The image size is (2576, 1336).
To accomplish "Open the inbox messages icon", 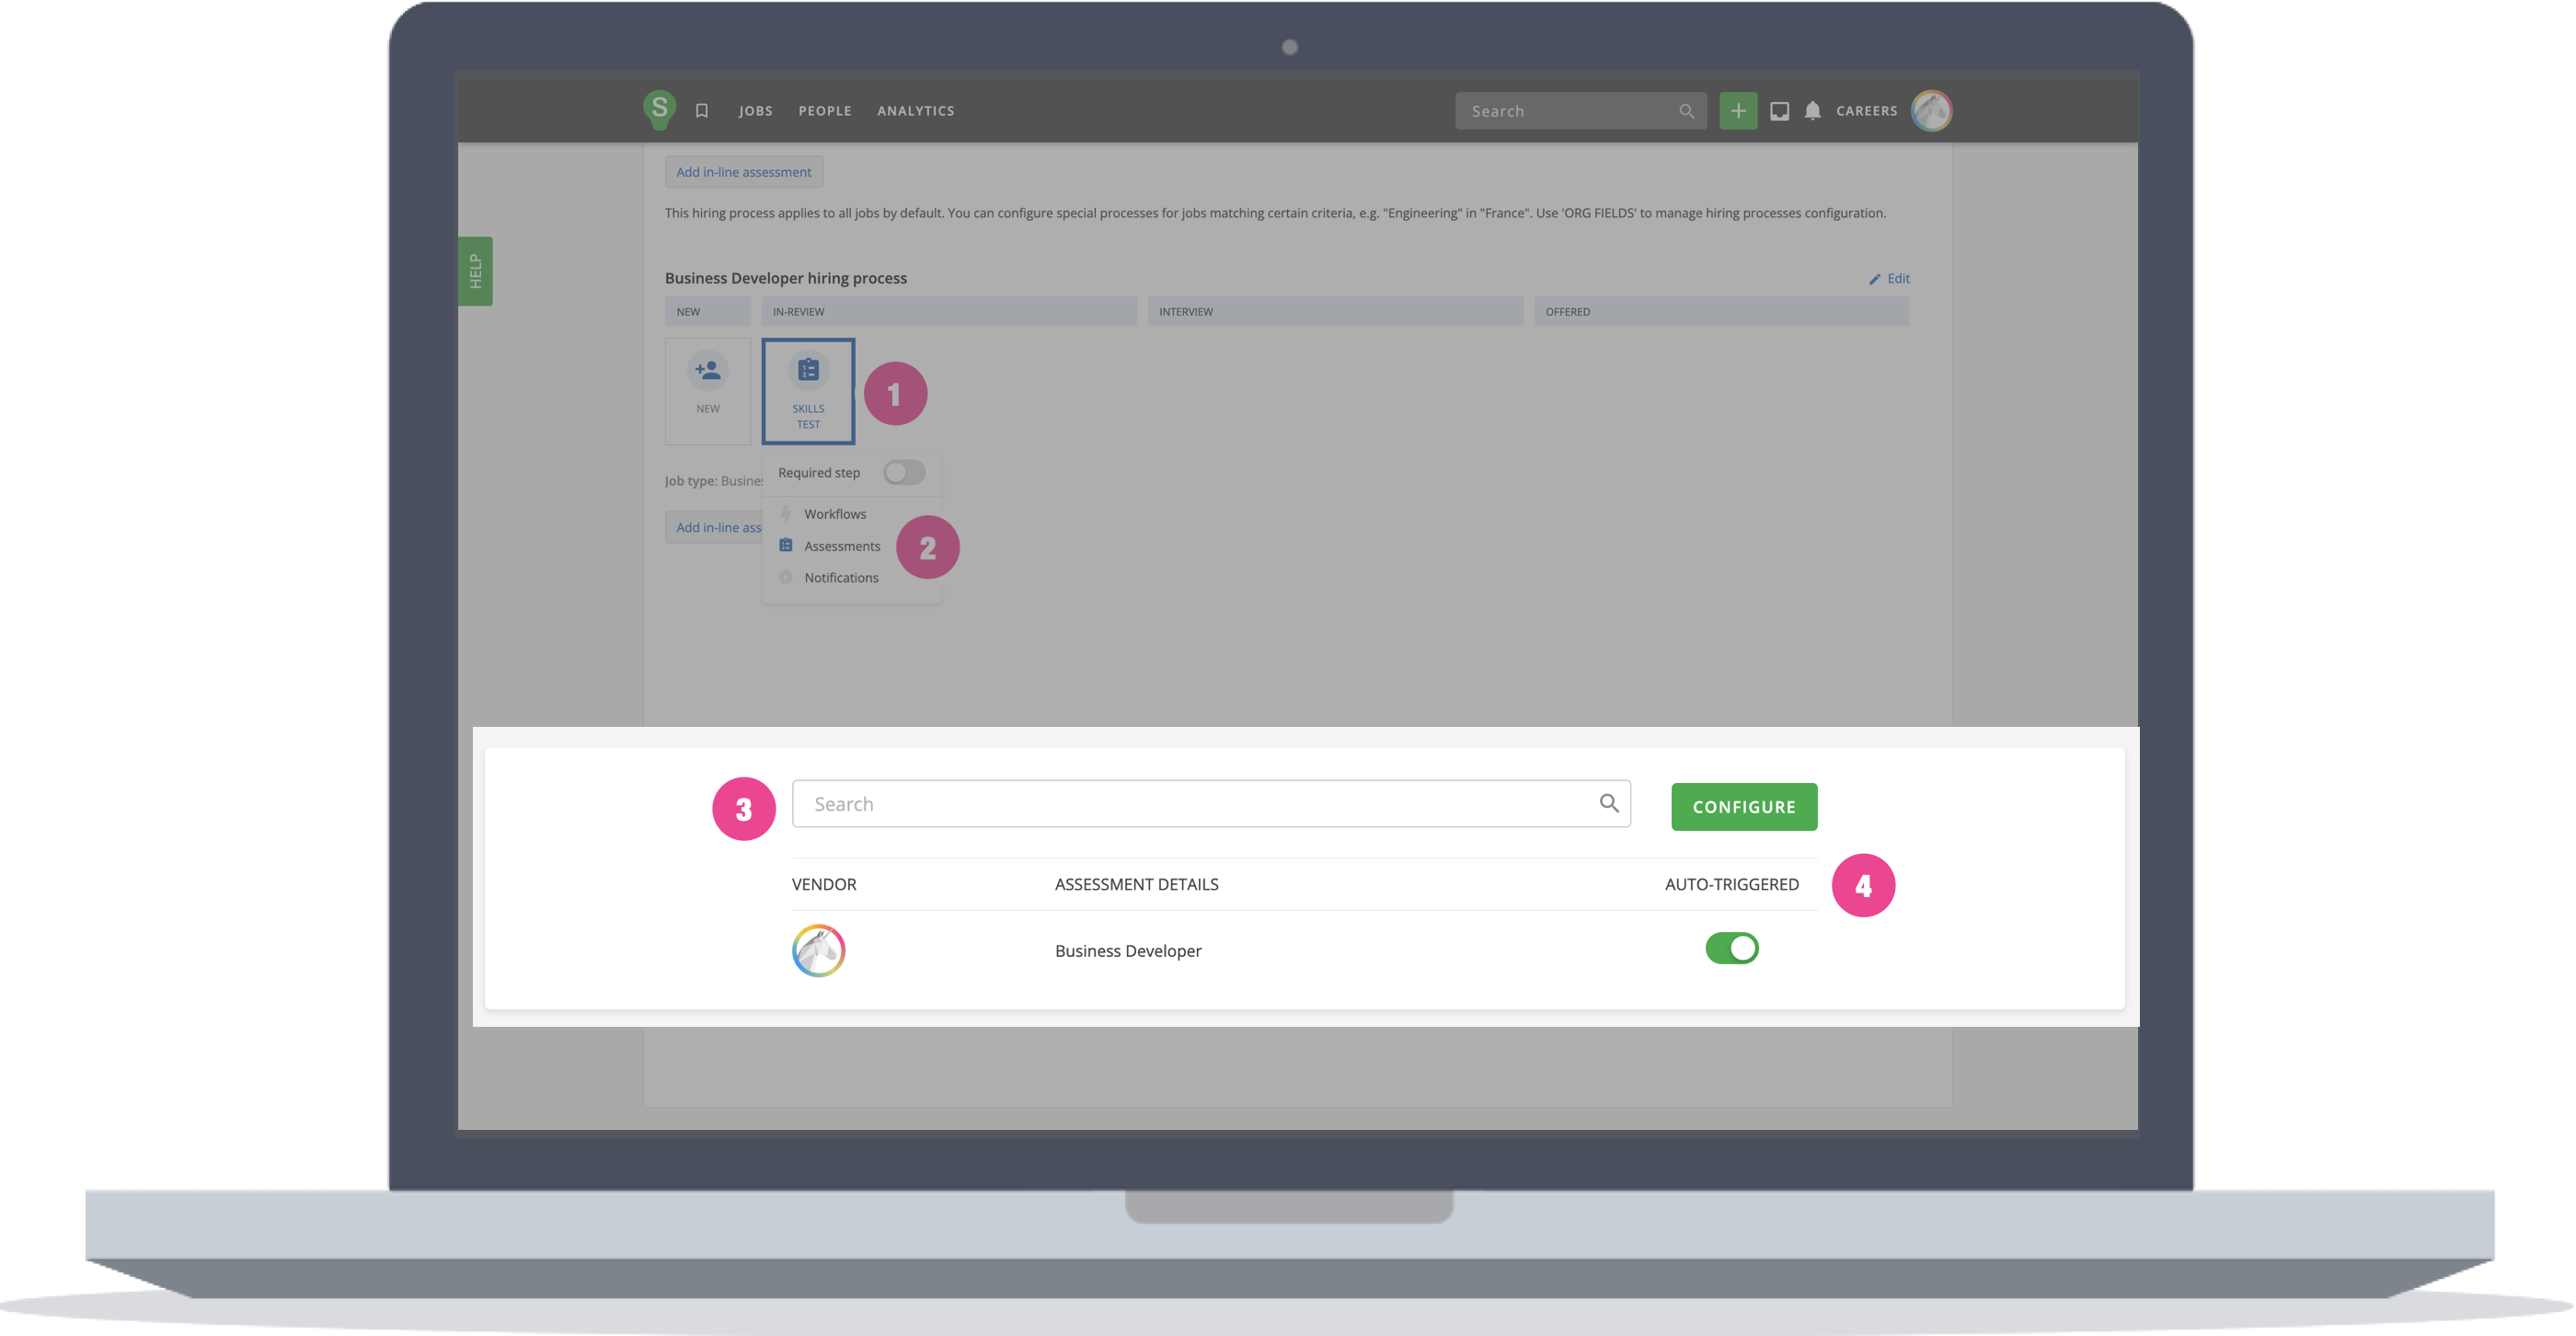I will pyautogui.click(x=1779, y=111).
